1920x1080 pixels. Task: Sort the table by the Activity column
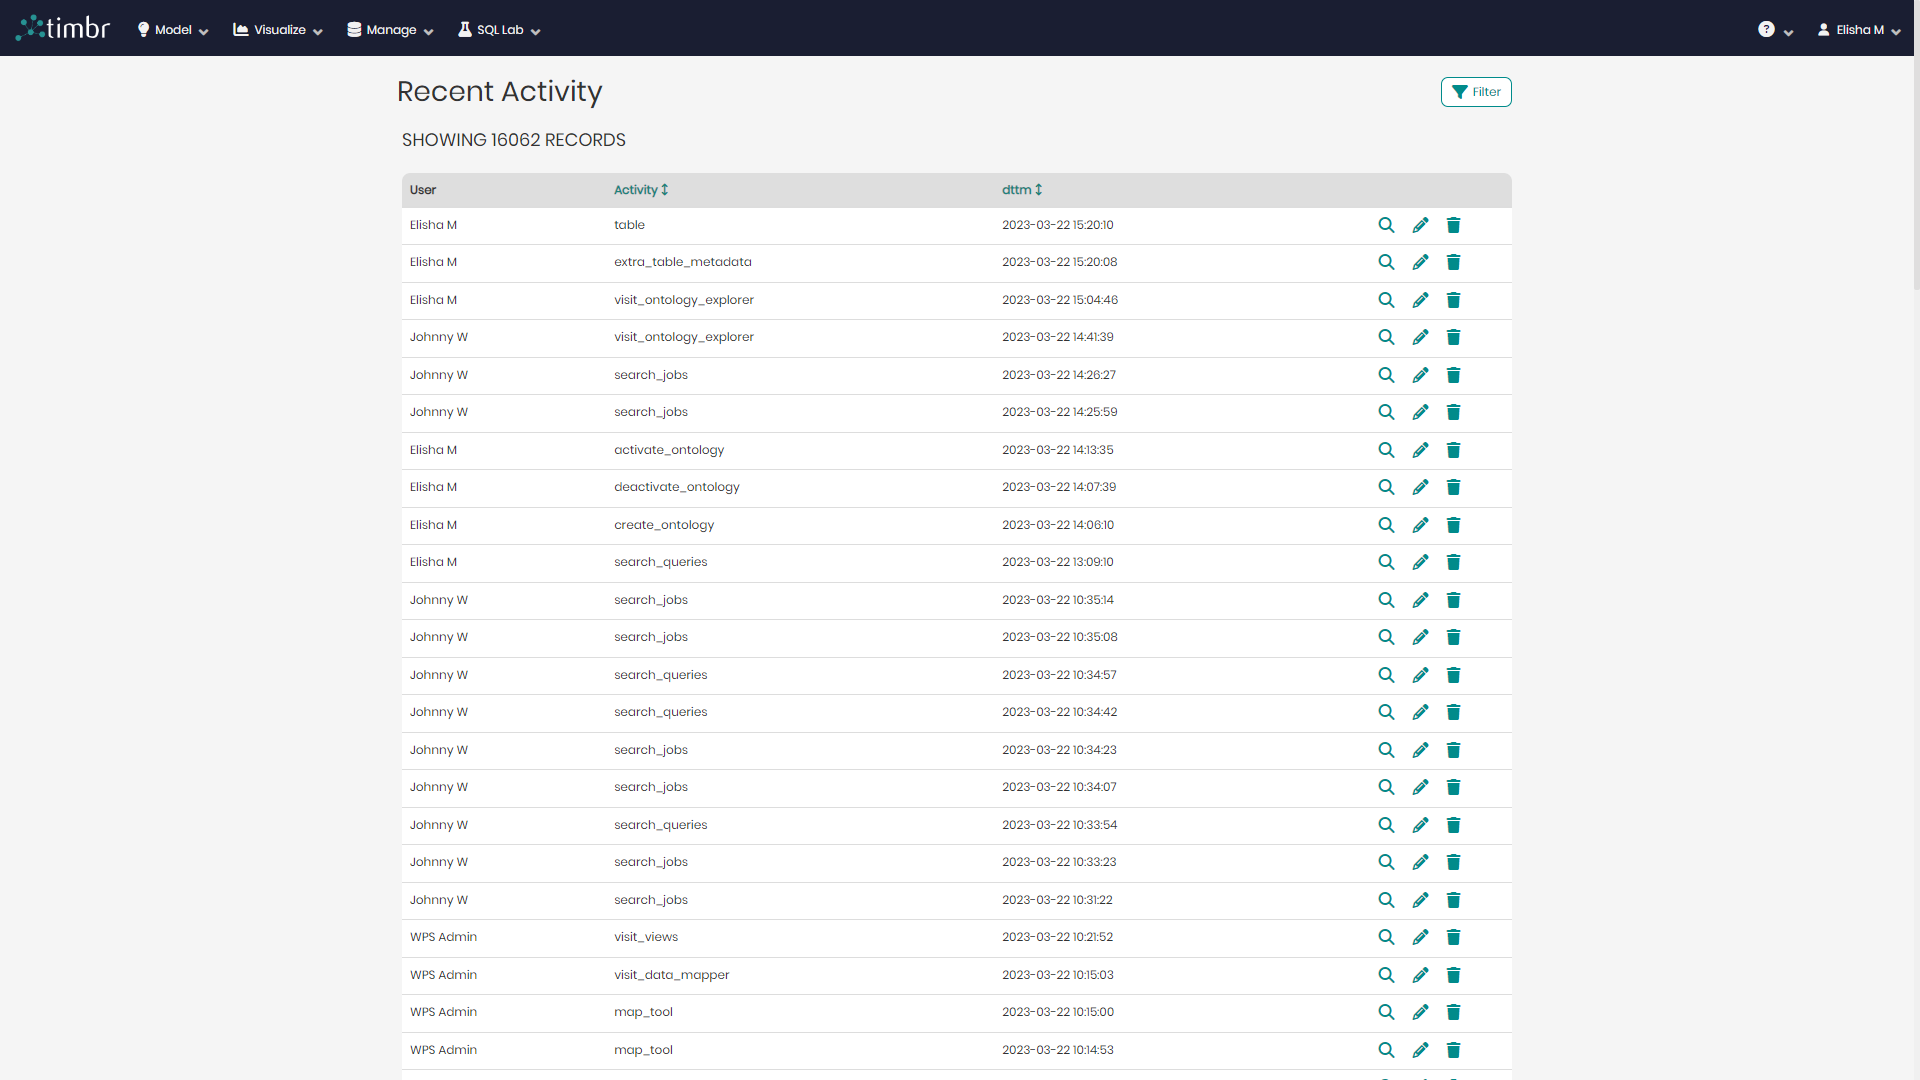tap(640, 190)
